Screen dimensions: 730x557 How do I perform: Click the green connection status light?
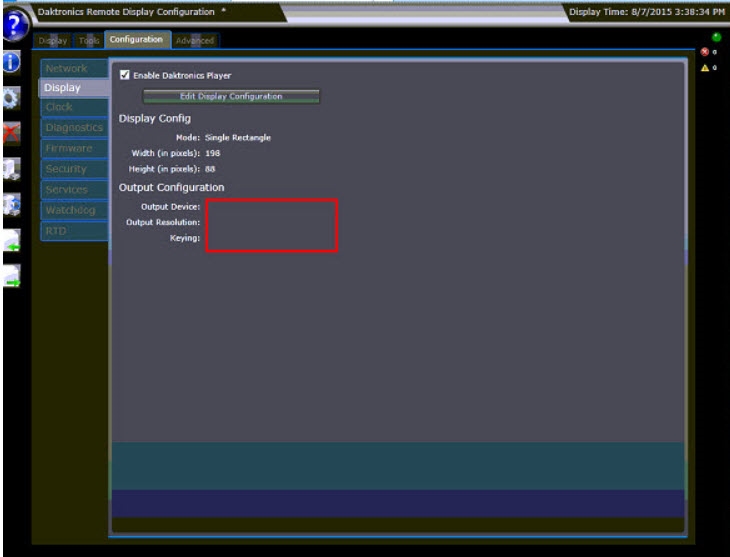[x=716, y=37]
